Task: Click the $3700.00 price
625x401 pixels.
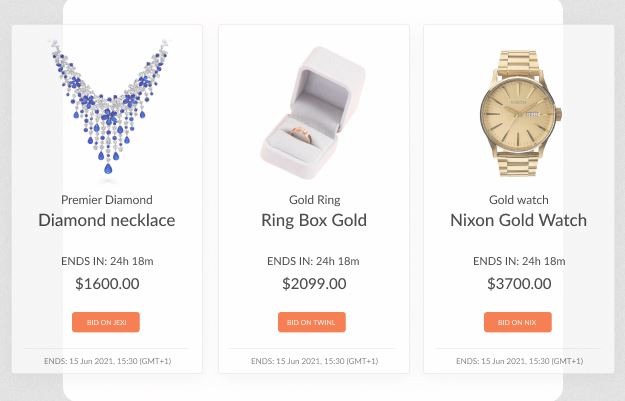Action: pyautogui.click(x=519, y=284)
